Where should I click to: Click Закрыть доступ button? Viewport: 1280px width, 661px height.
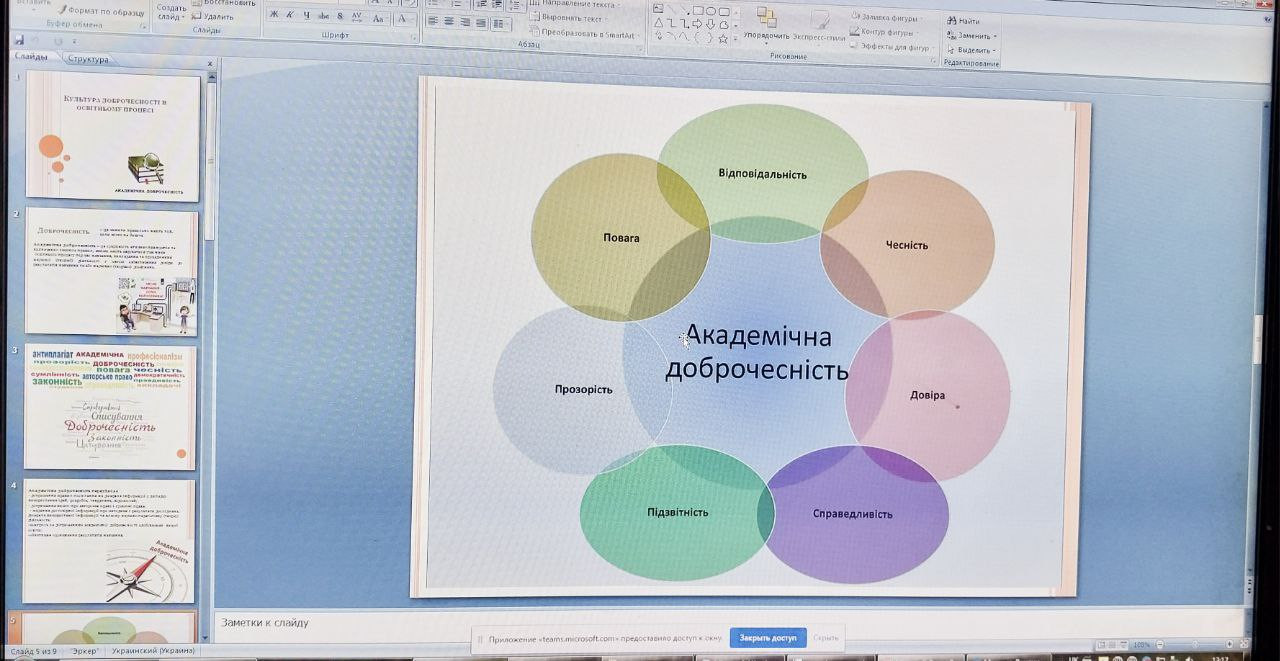(768, 638)
